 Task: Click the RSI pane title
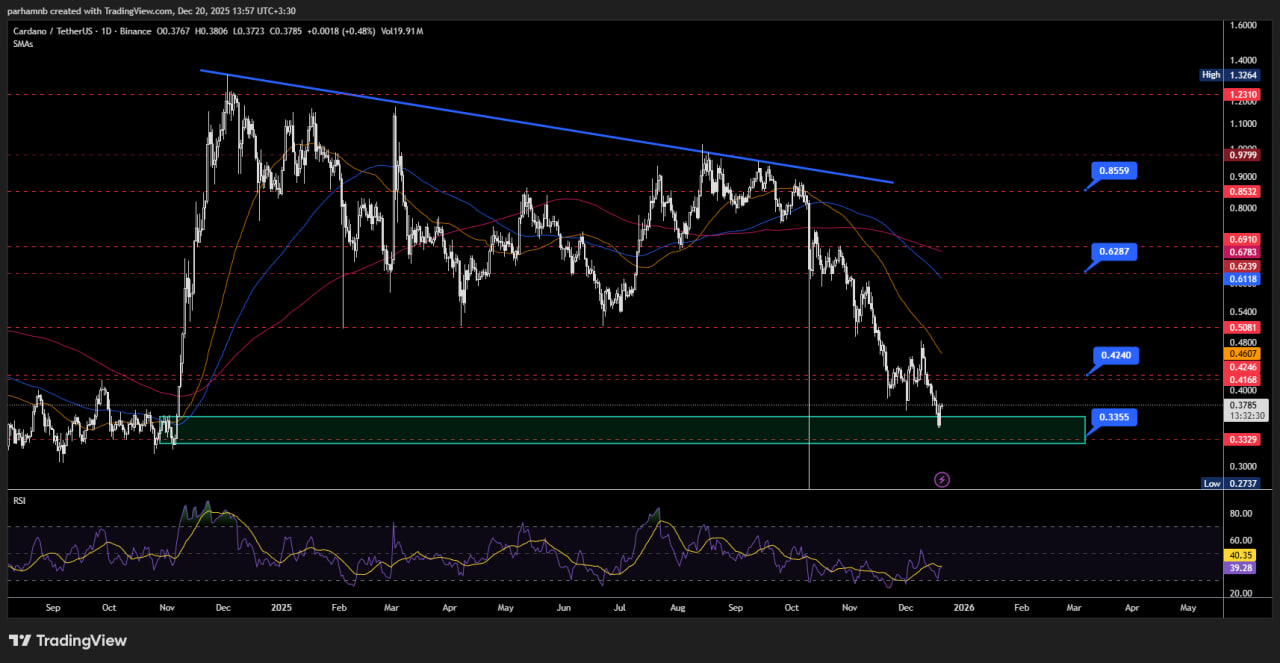(x=18, y=498)
